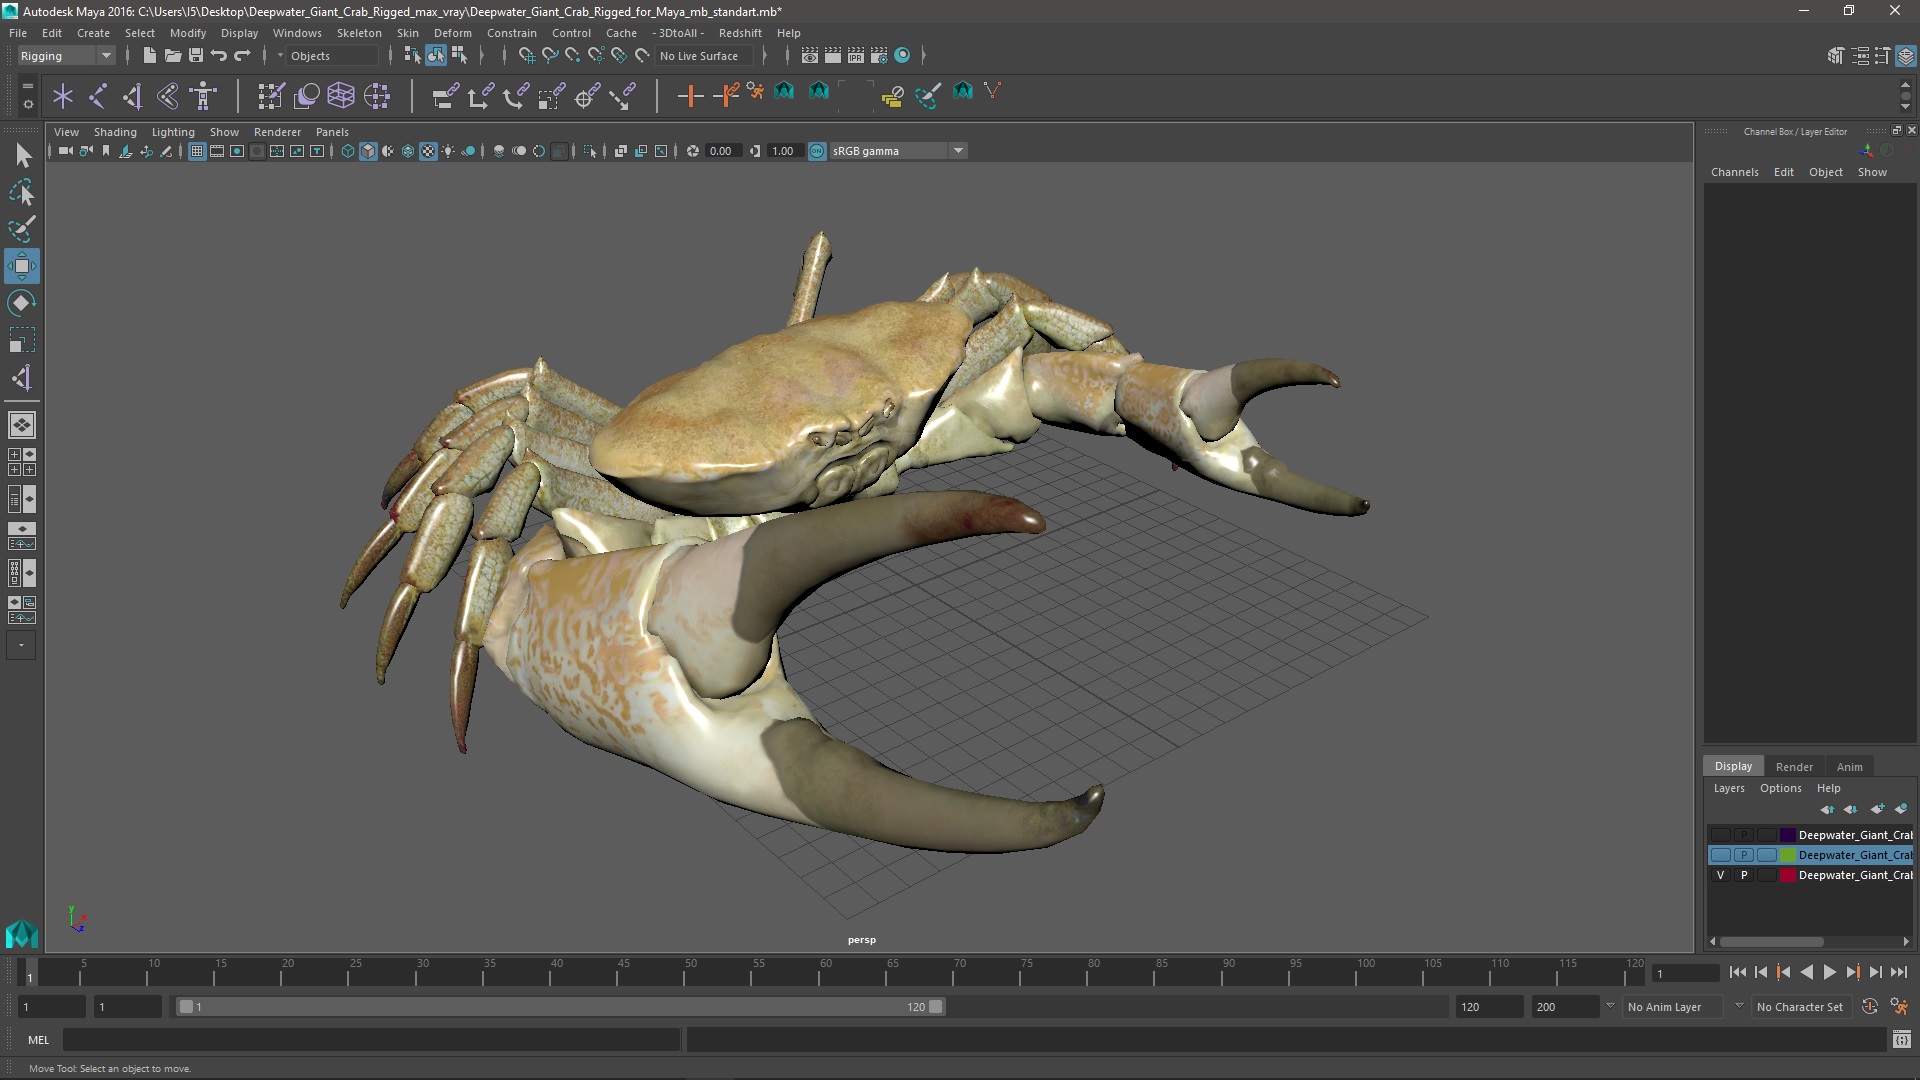1920x1080 pixels.
Task: Toggle sRGB color management ON button
Action: [x=817, y=151]
